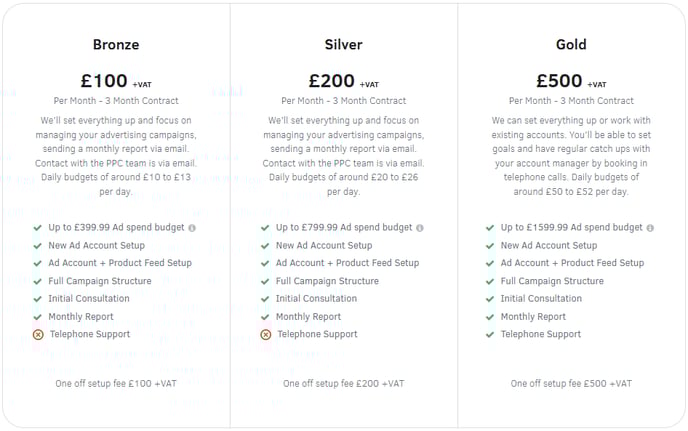The height and width of the screenshot is (431, 688).
Task: Select the Silver plan heading
Action: (344, 44)
